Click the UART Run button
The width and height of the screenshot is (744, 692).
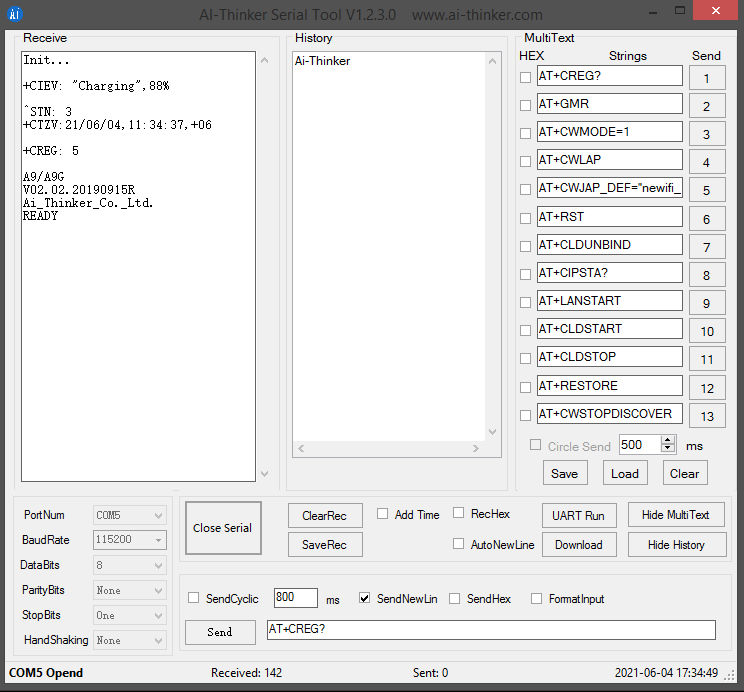pos(579,515)
